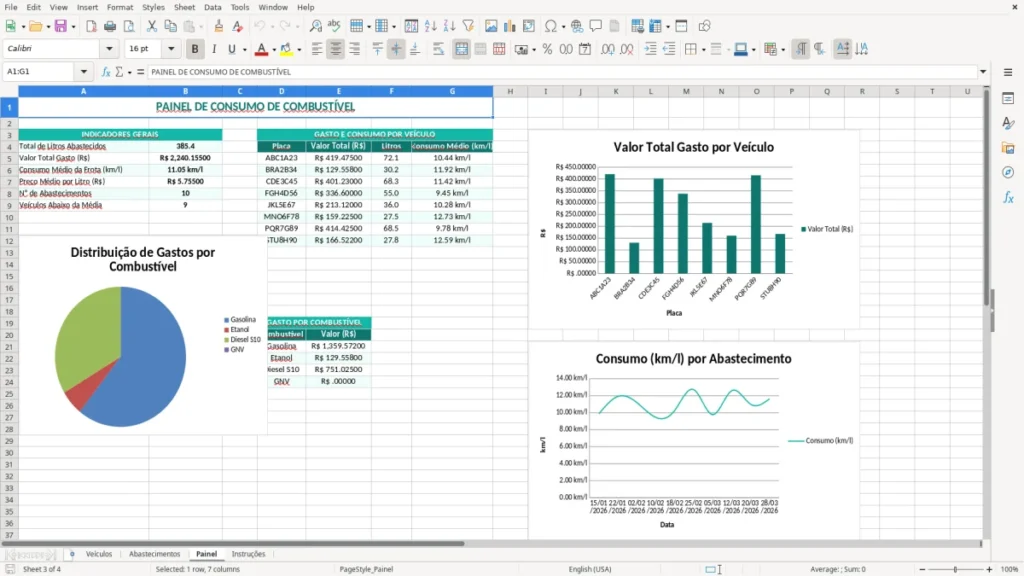Image resolution: width=1024 pixels, height=576 pixels.
Task: Click the Function Wizard fx button
Action: [x=106, y=72]
